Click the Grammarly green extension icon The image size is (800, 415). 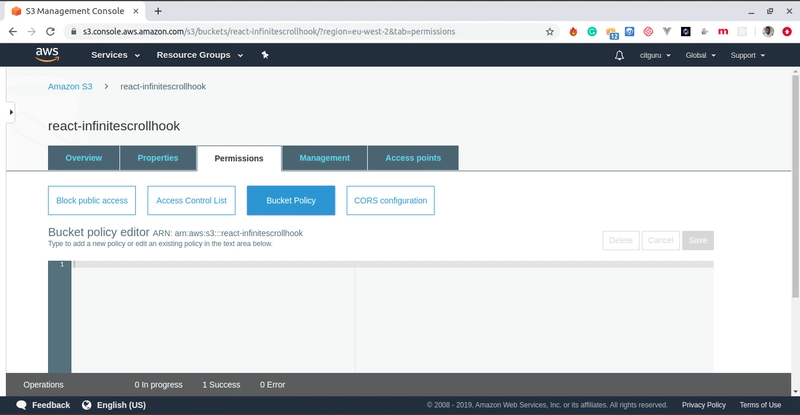592,32
